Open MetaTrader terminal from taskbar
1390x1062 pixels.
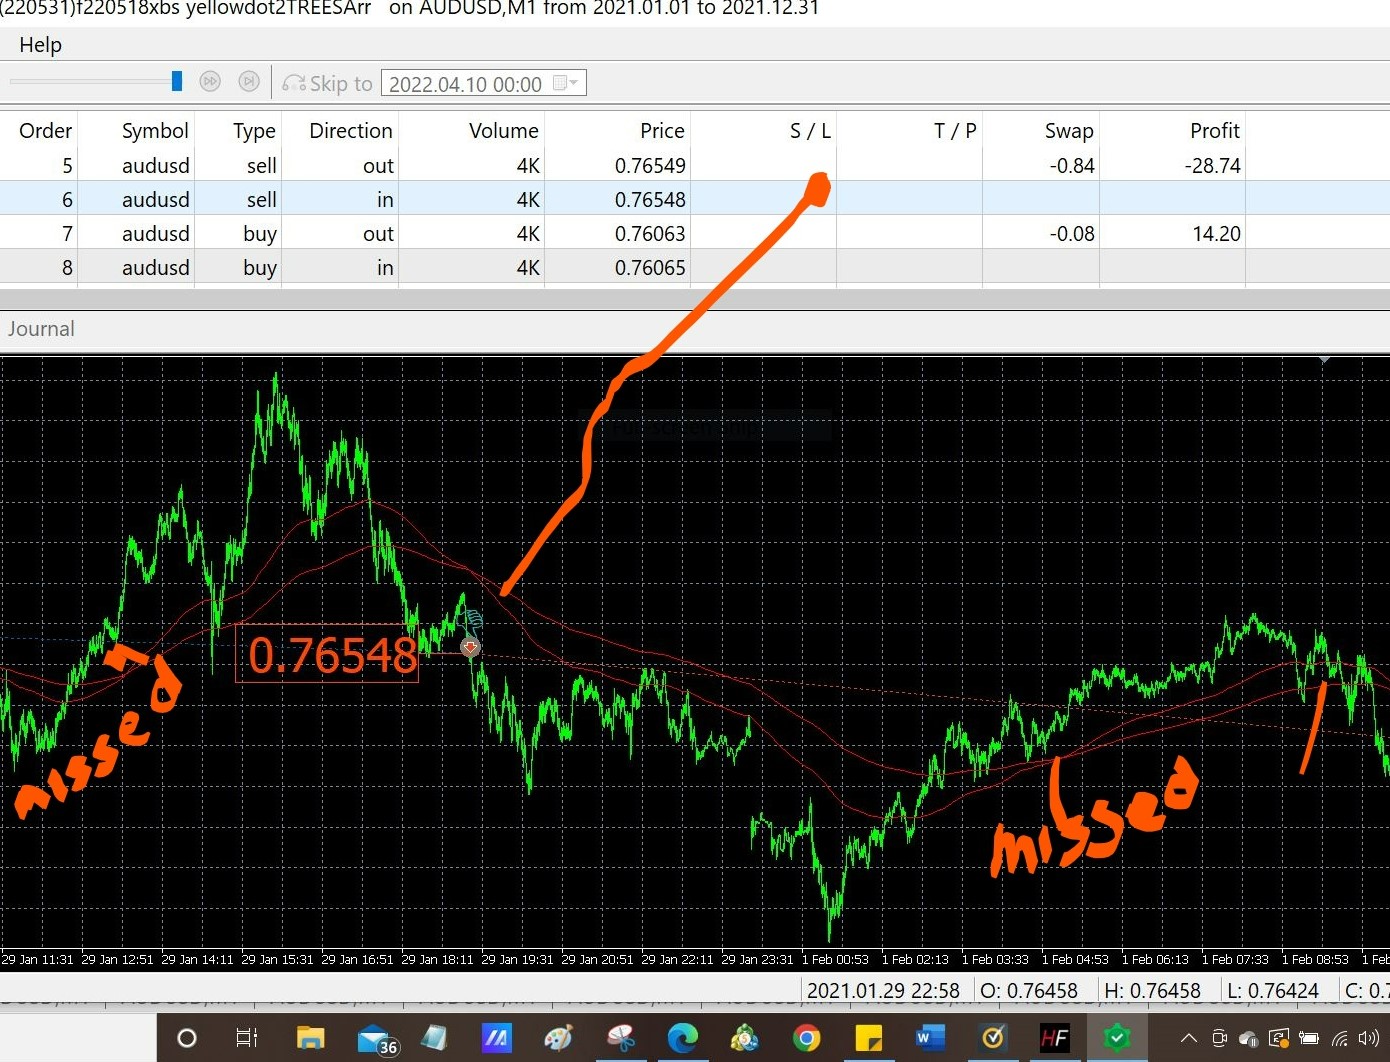[x=744, y=1038]
